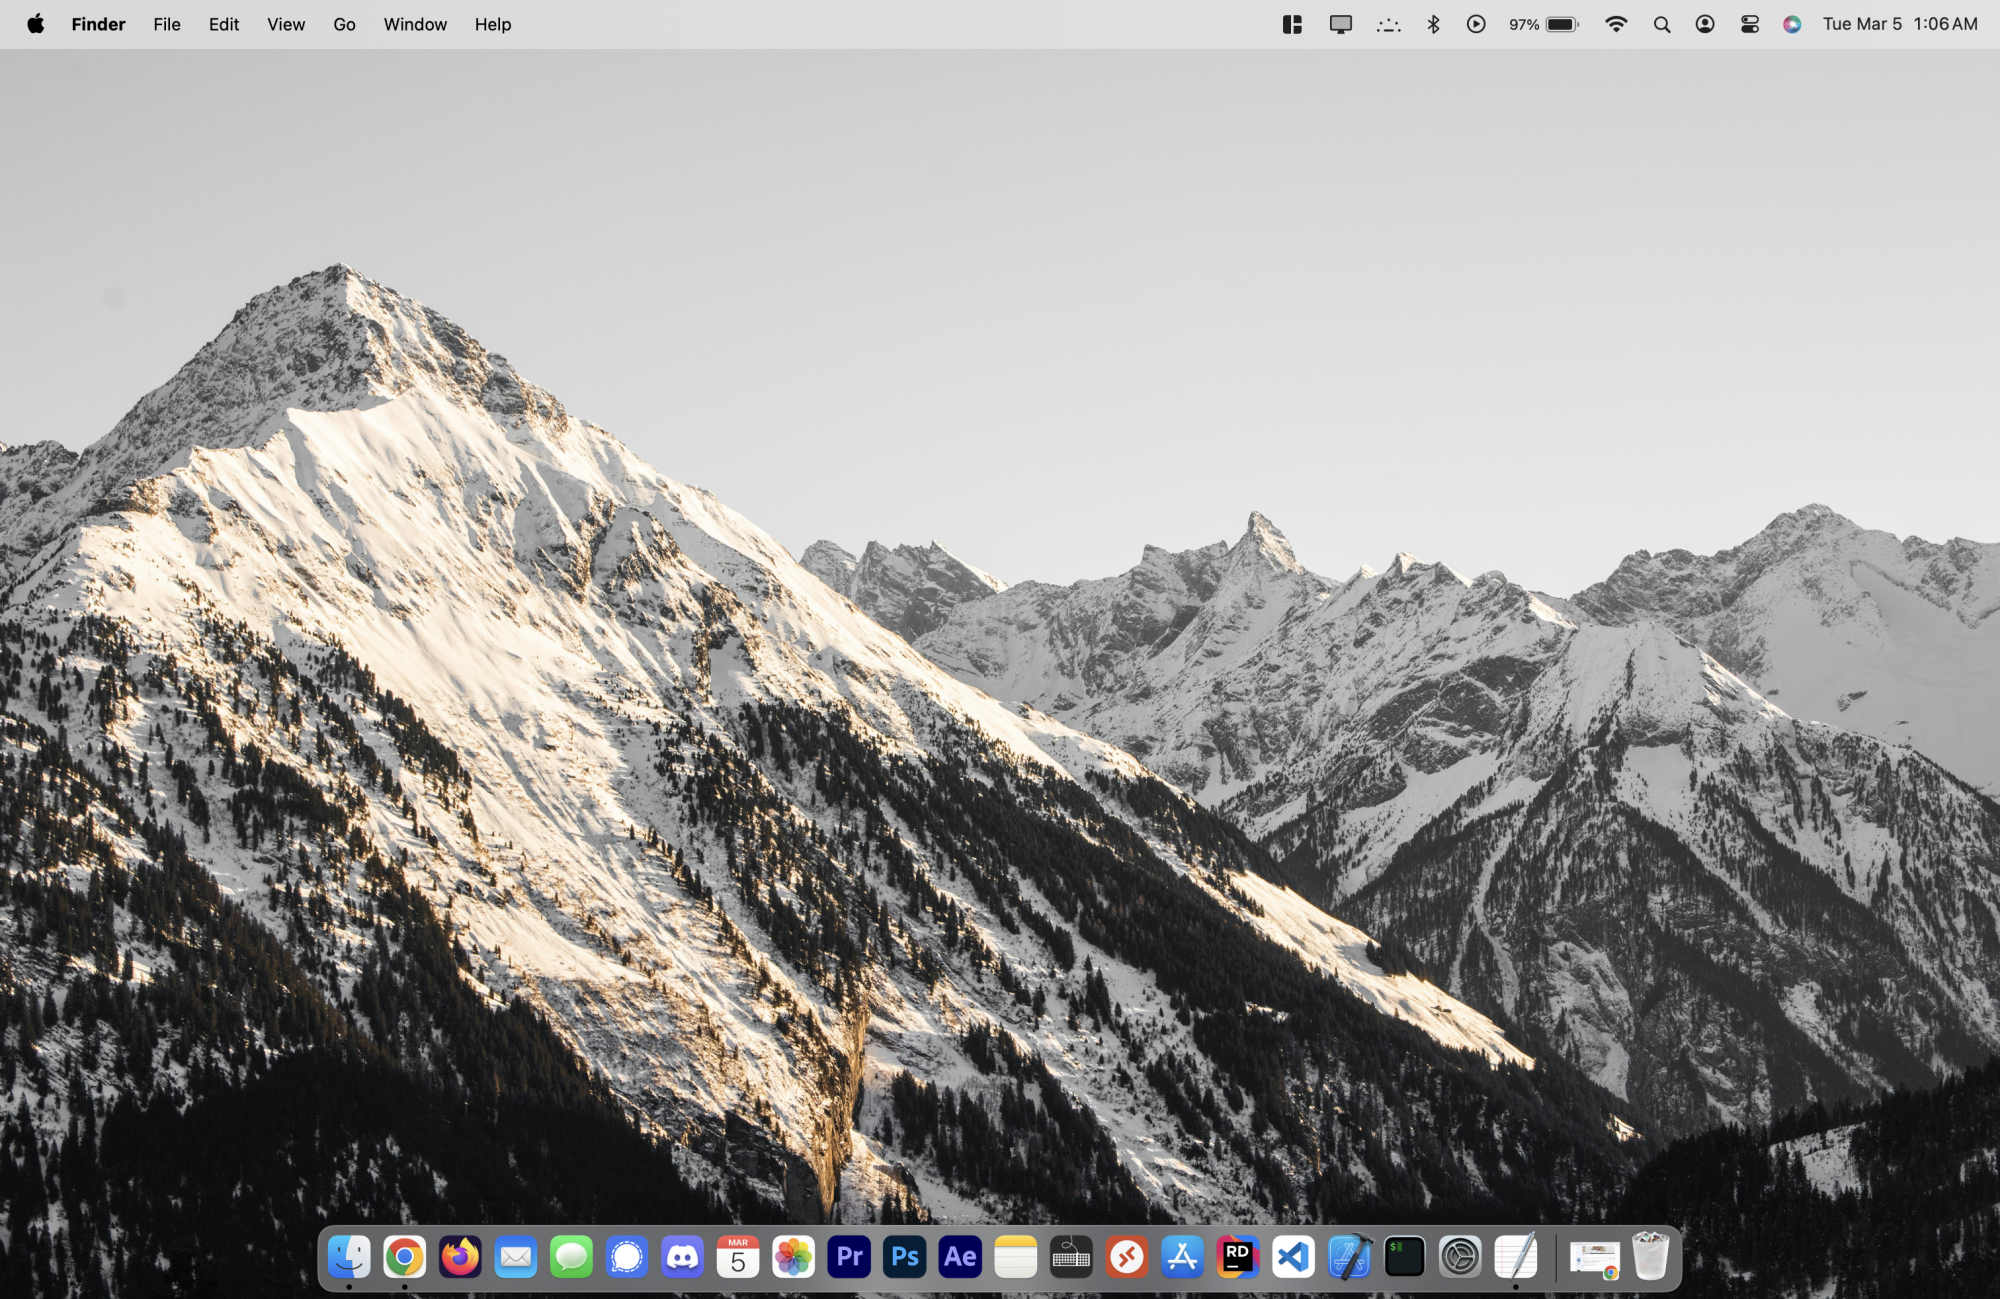
Task: Click the date and time clock
Action: click(x=1899, y=24)
